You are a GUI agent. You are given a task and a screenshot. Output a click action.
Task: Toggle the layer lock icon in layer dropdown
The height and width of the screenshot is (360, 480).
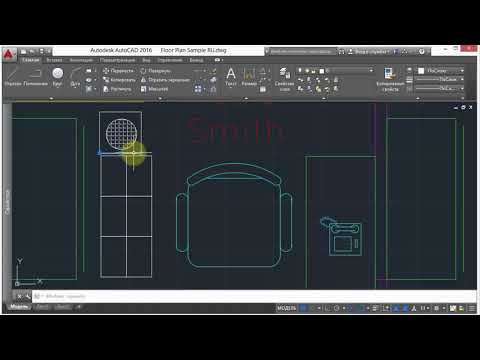tap(314, 71)
